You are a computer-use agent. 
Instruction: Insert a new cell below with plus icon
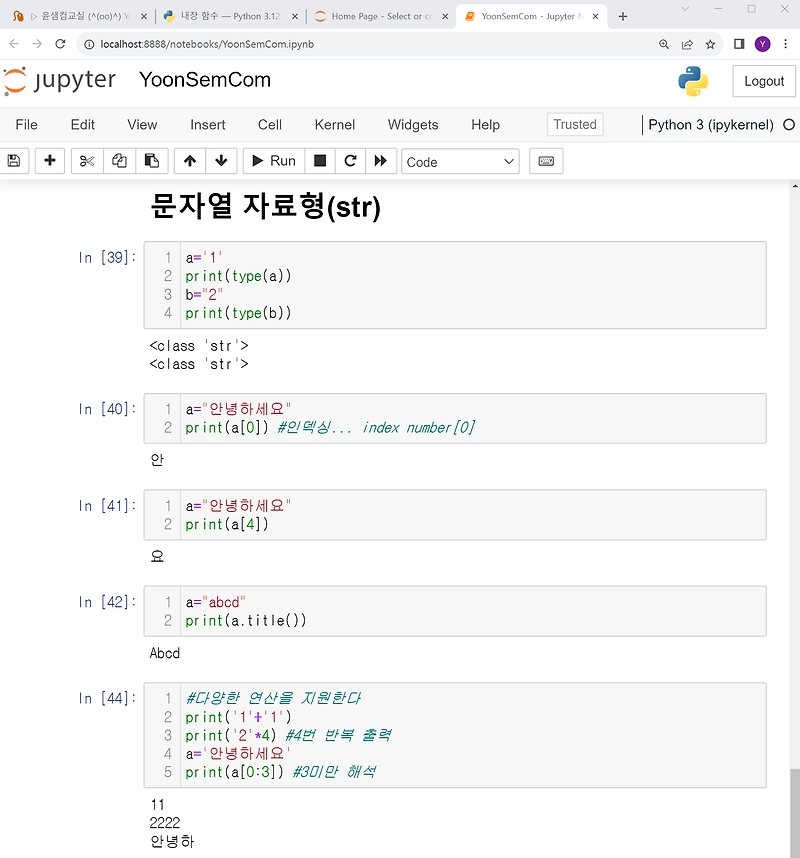click(49, 161)
